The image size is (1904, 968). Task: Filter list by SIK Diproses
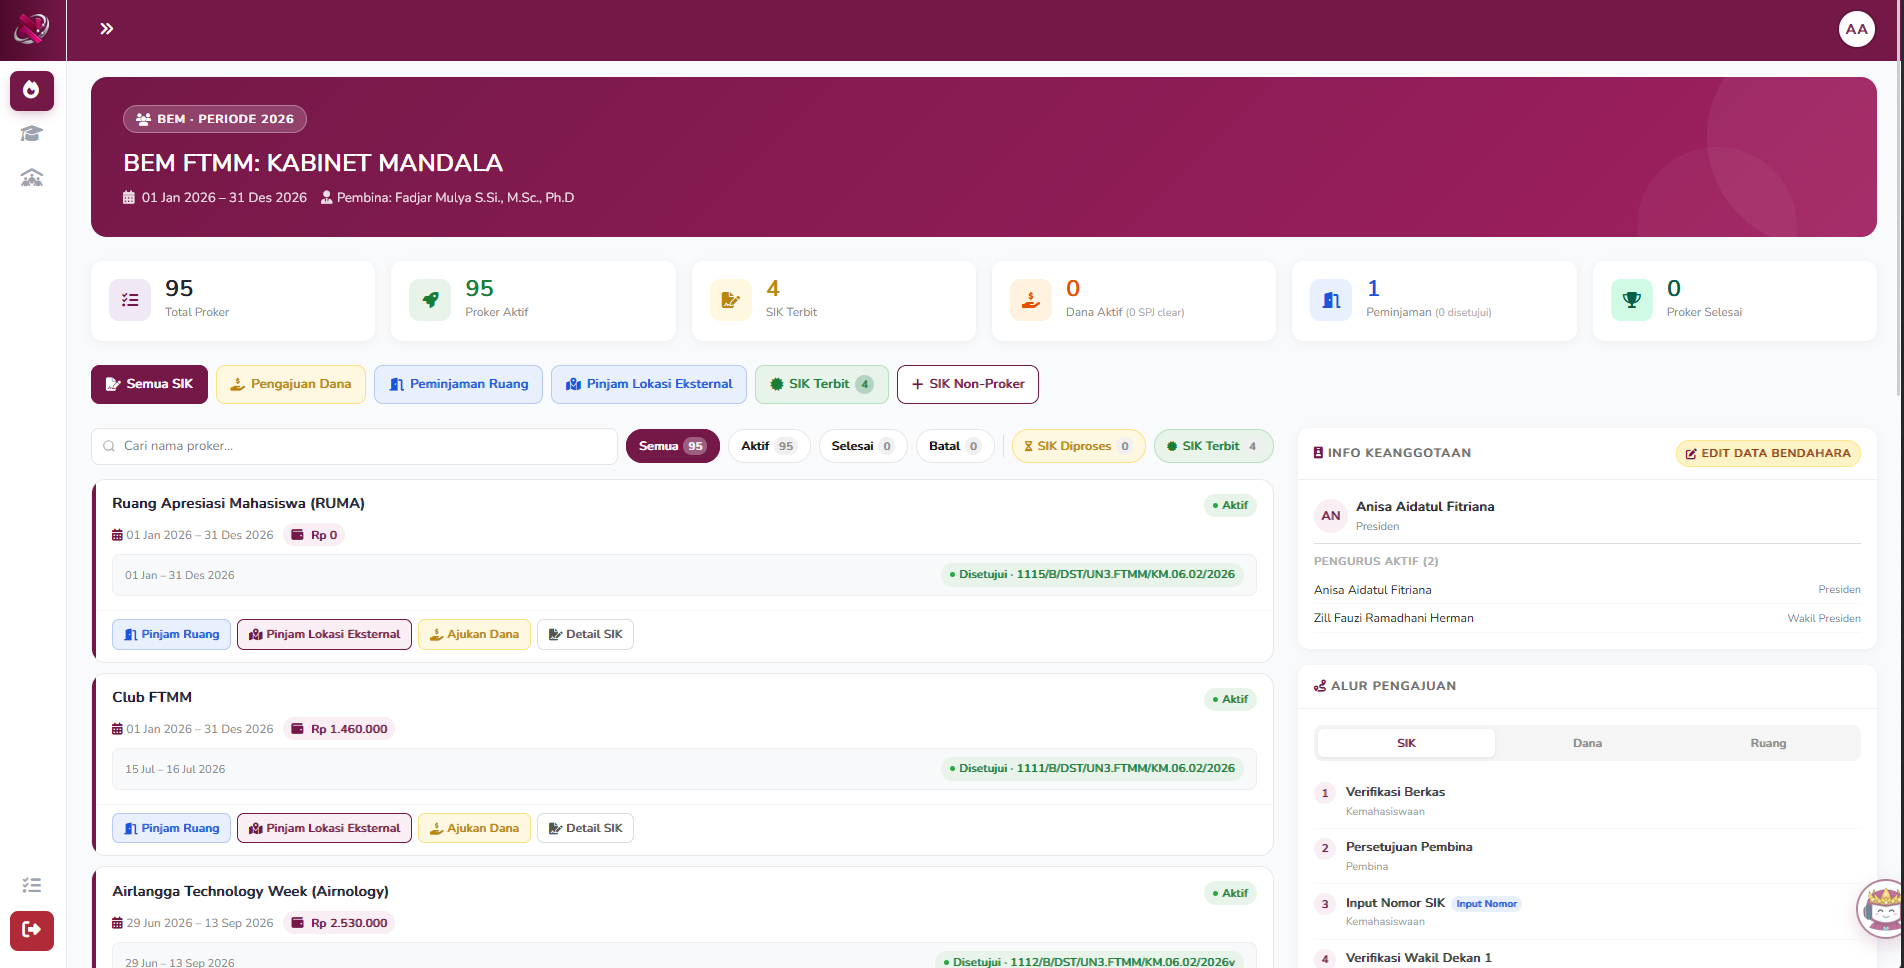click(x=1078, y=446)
